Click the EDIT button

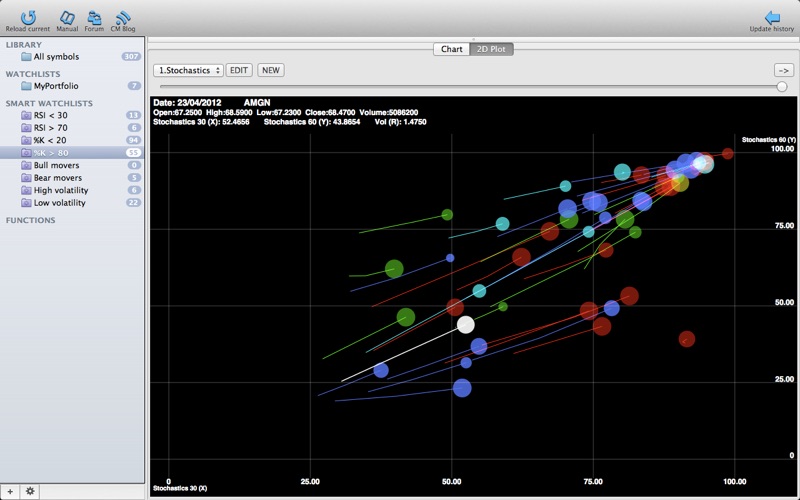coord(239,70)
